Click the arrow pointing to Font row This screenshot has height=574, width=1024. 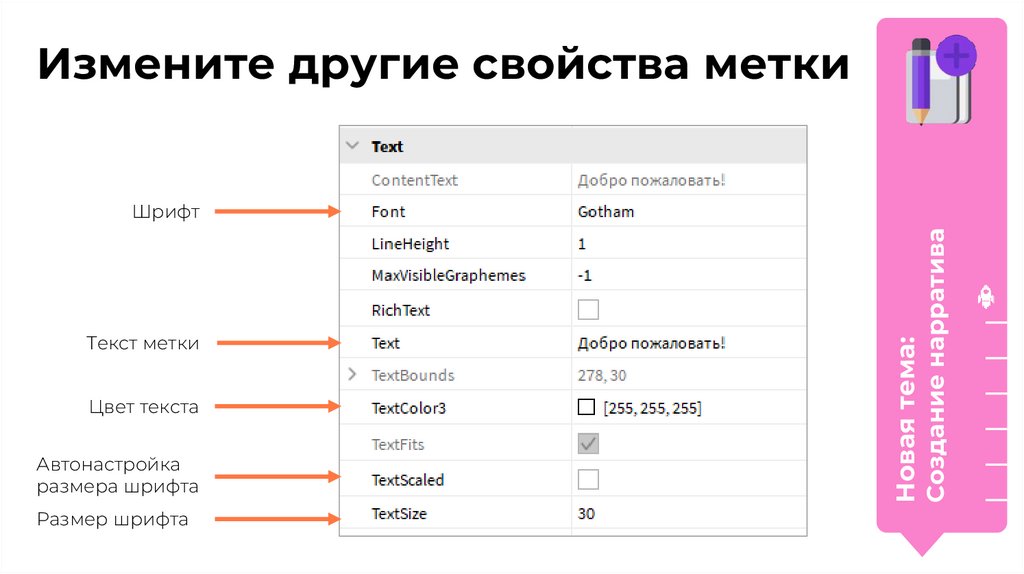point(278,211)
